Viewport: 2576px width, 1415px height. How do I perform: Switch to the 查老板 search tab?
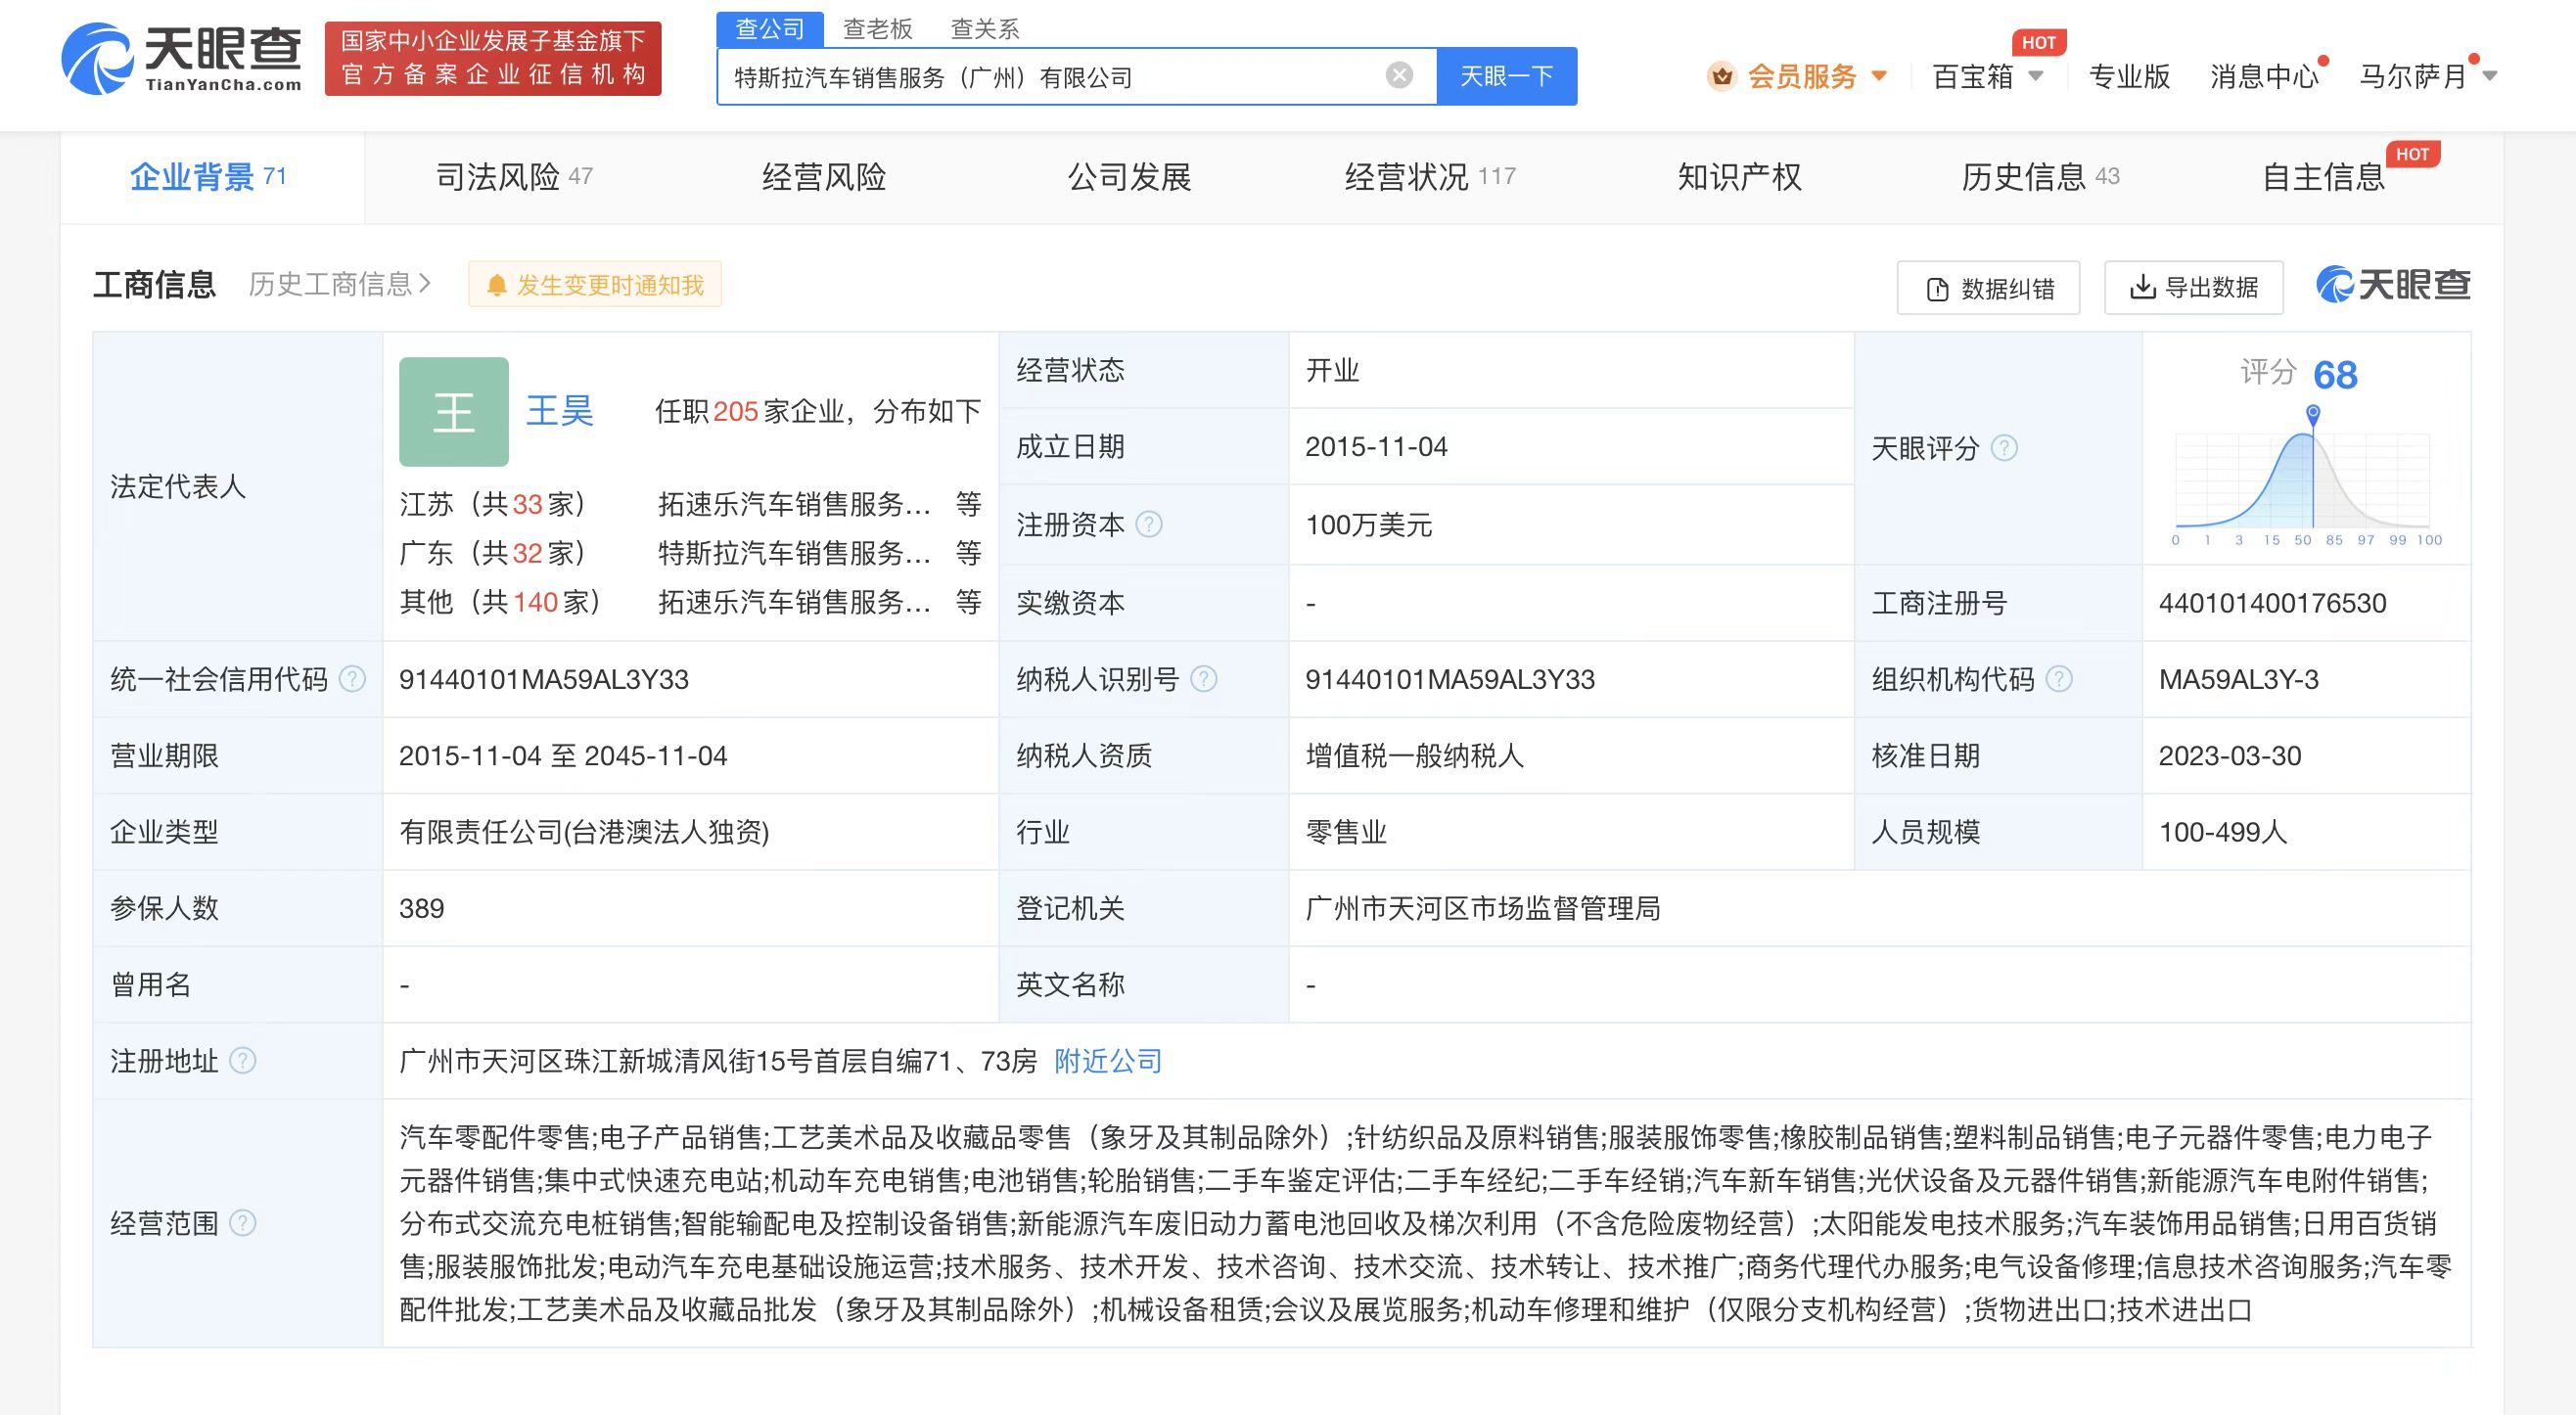point(877,29)
